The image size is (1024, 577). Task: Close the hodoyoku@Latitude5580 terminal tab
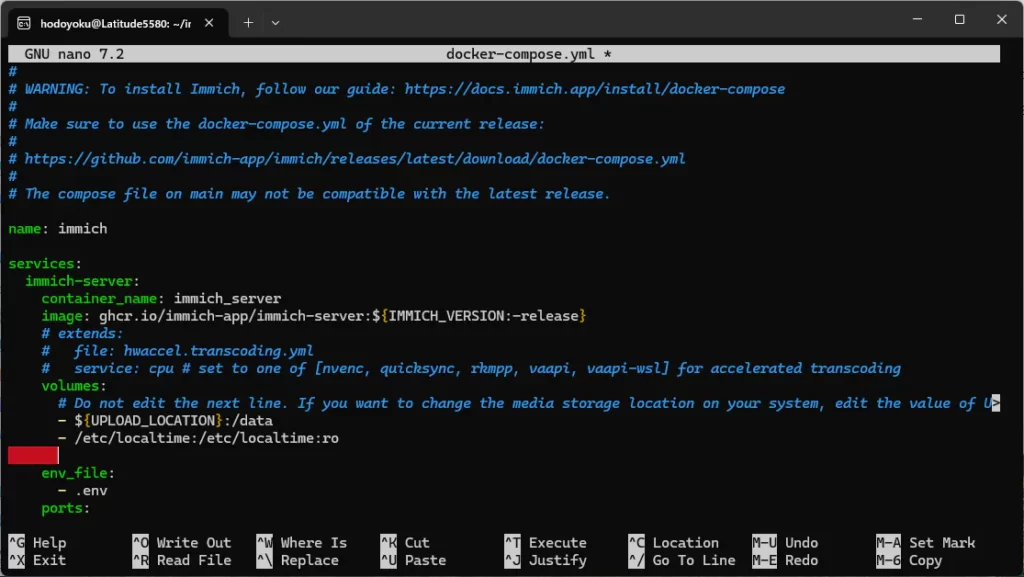click(x=209, y=23)
